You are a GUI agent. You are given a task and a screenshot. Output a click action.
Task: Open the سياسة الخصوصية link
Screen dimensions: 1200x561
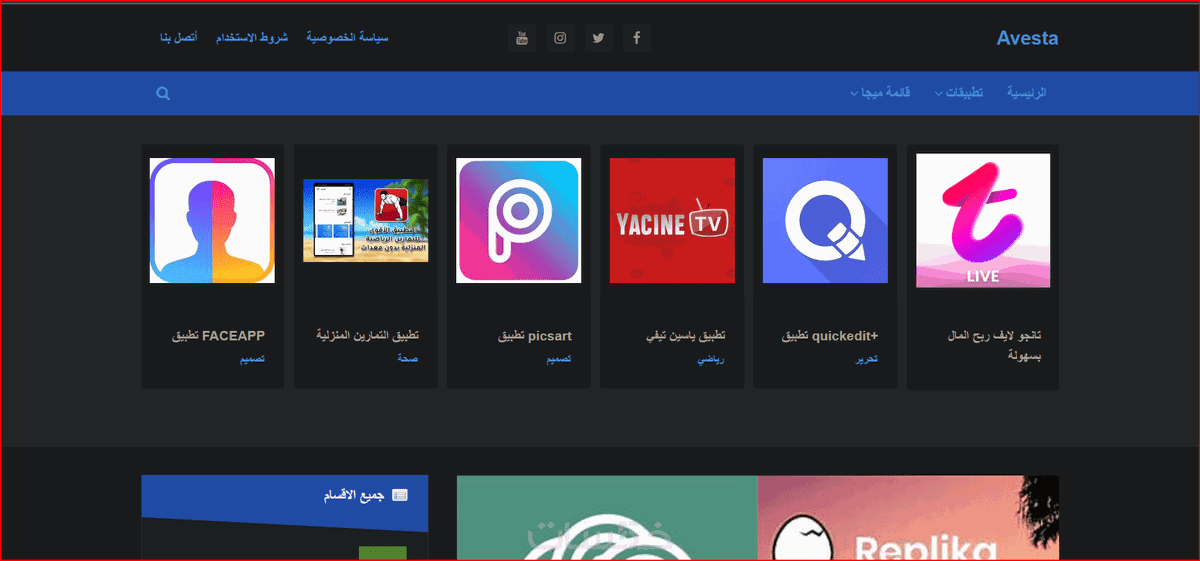click(347, 38)
